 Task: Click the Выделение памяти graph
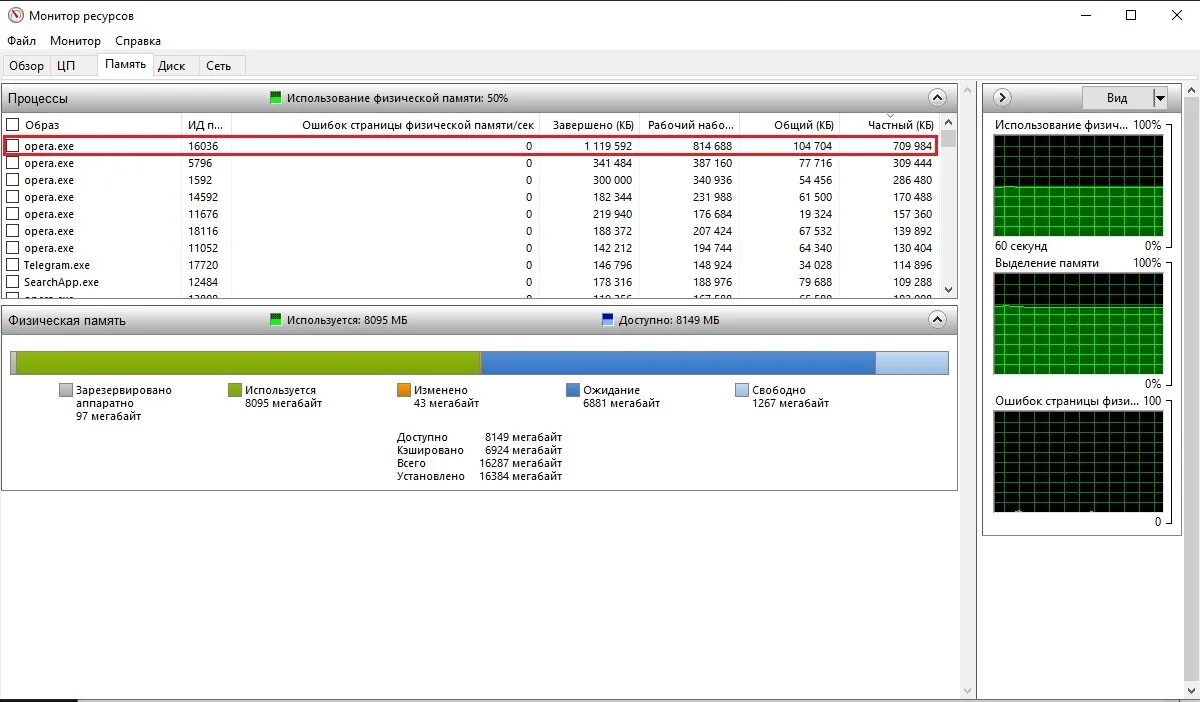pyautogui.click(x=1078, y=323)
